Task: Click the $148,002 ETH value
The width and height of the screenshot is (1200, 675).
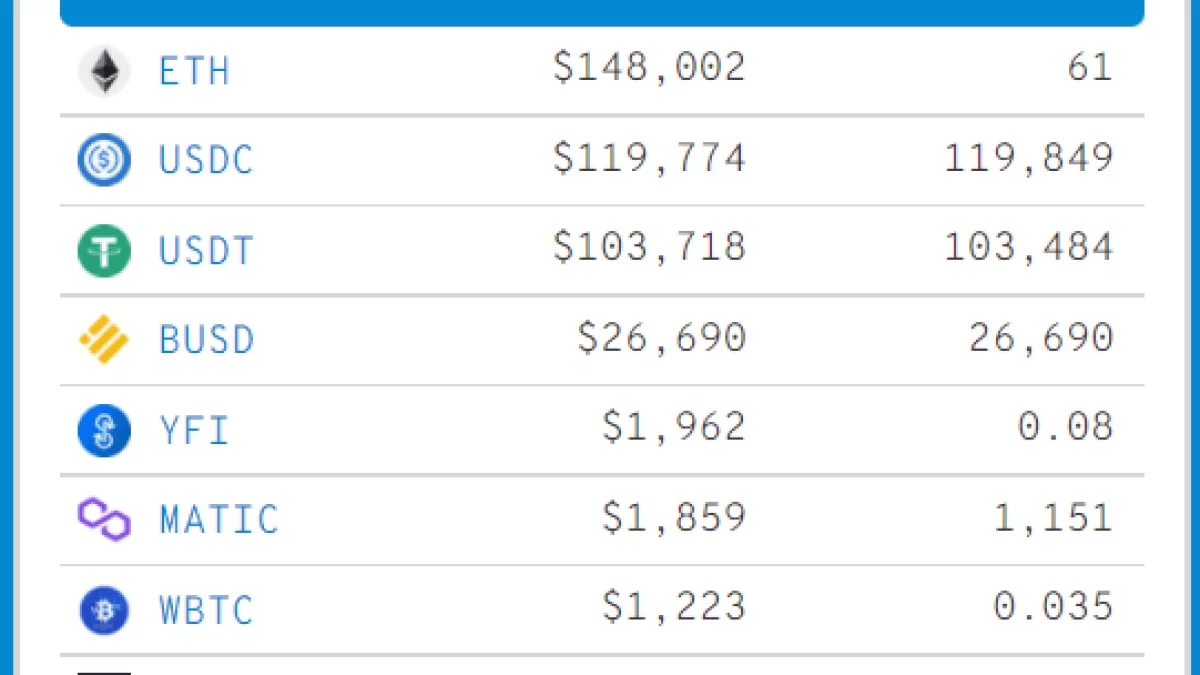Action: [649, 68]
